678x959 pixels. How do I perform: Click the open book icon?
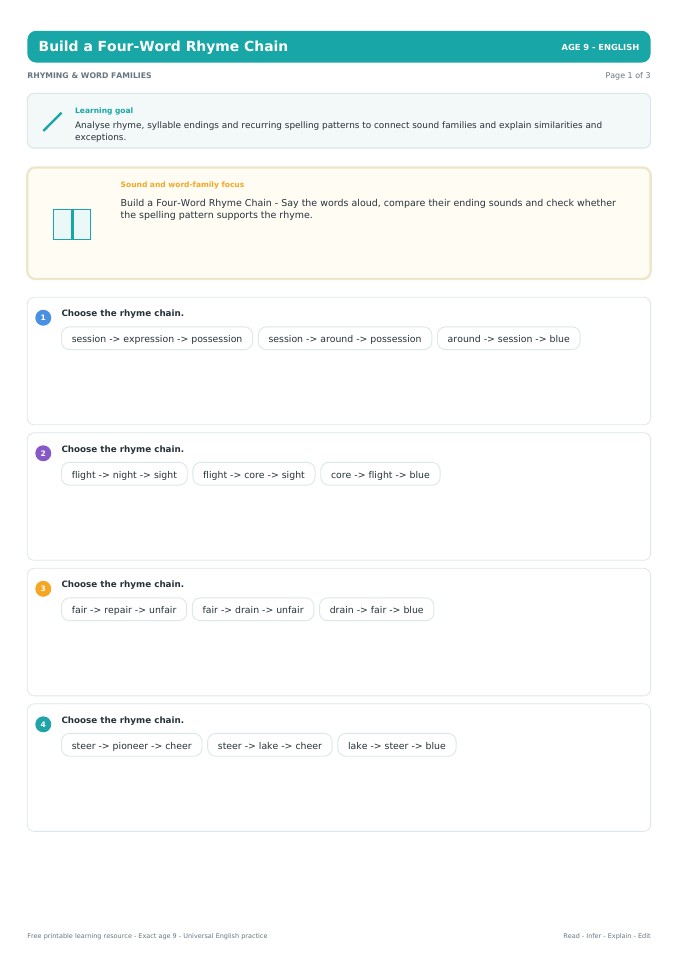tap(72, 224)
